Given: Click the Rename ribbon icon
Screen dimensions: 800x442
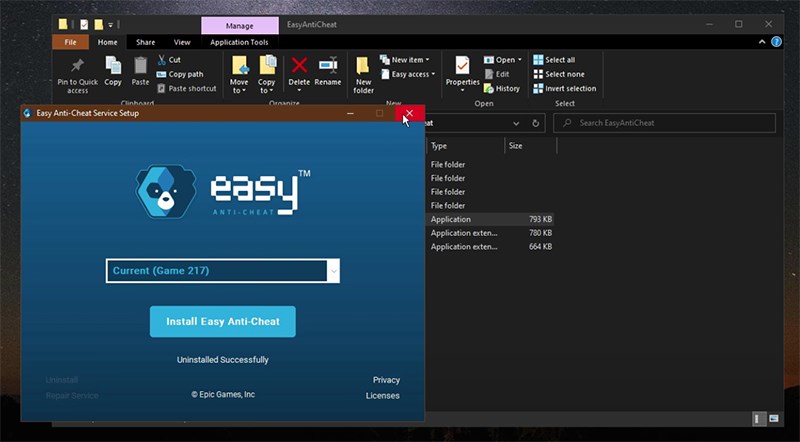Looking at the screenshot, I should (328, 65).
